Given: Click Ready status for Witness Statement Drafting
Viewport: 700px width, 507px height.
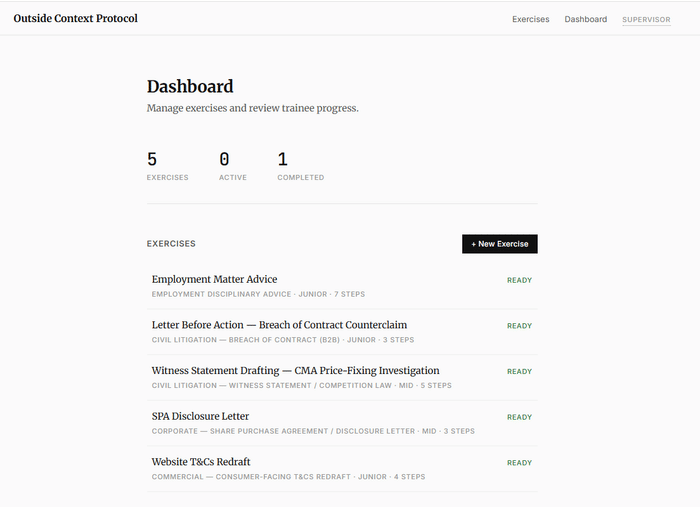Looking at the screenshot, I should (x=519, y=372).
